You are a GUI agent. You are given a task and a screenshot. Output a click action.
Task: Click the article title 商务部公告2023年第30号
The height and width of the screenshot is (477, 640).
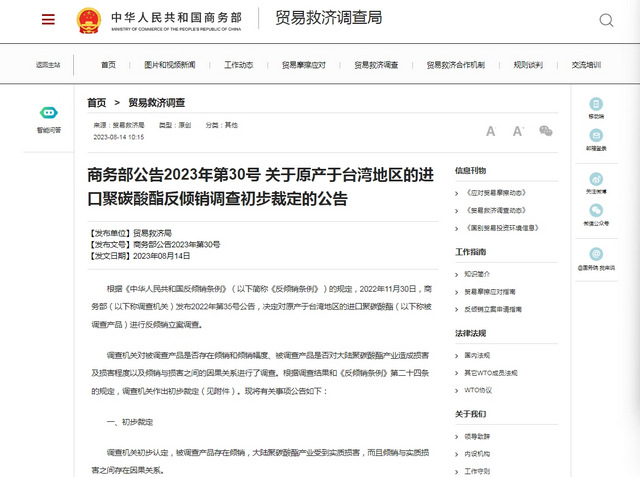tap(260, 187)
